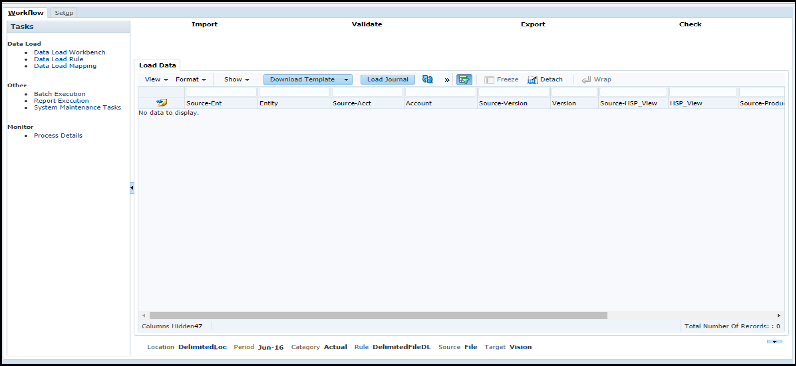Click the Total Number Of Records text
This screenshot has width=796, height=366.
pyautogui.click(x=733, y=326)
